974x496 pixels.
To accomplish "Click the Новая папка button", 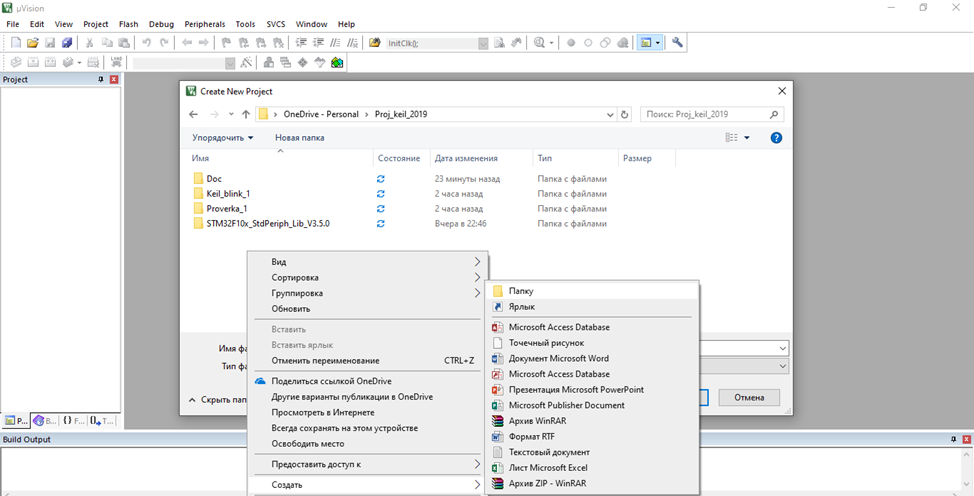I will pos(299,138).
